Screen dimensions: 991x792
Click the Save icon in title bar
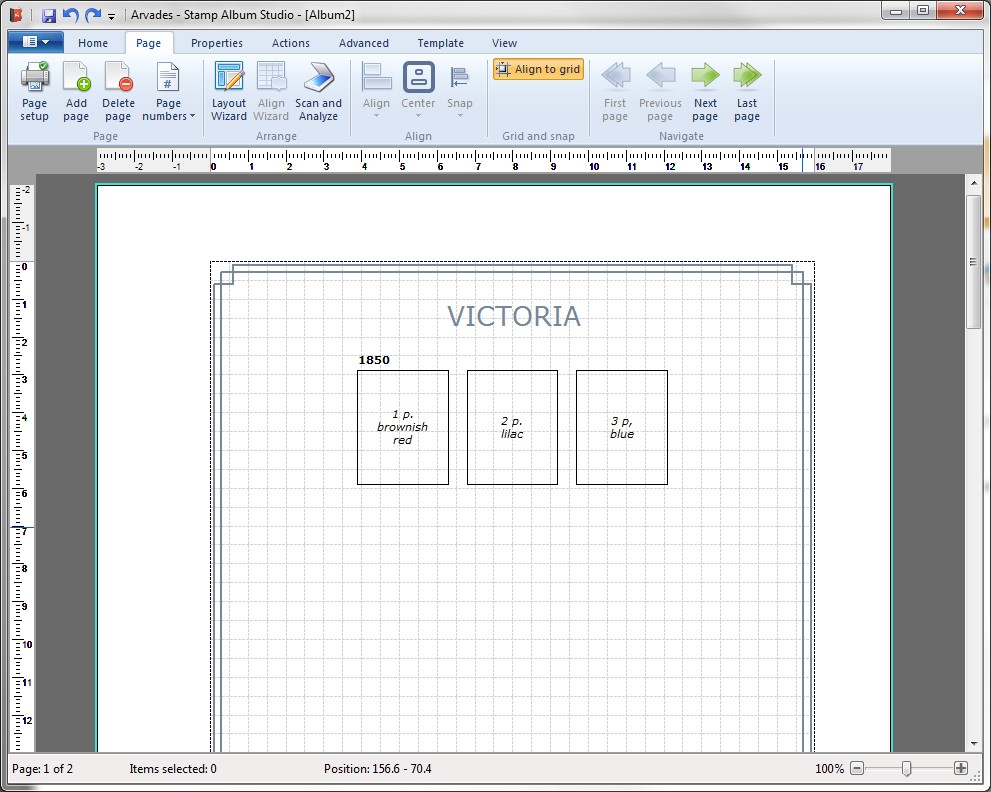point(48,15)
